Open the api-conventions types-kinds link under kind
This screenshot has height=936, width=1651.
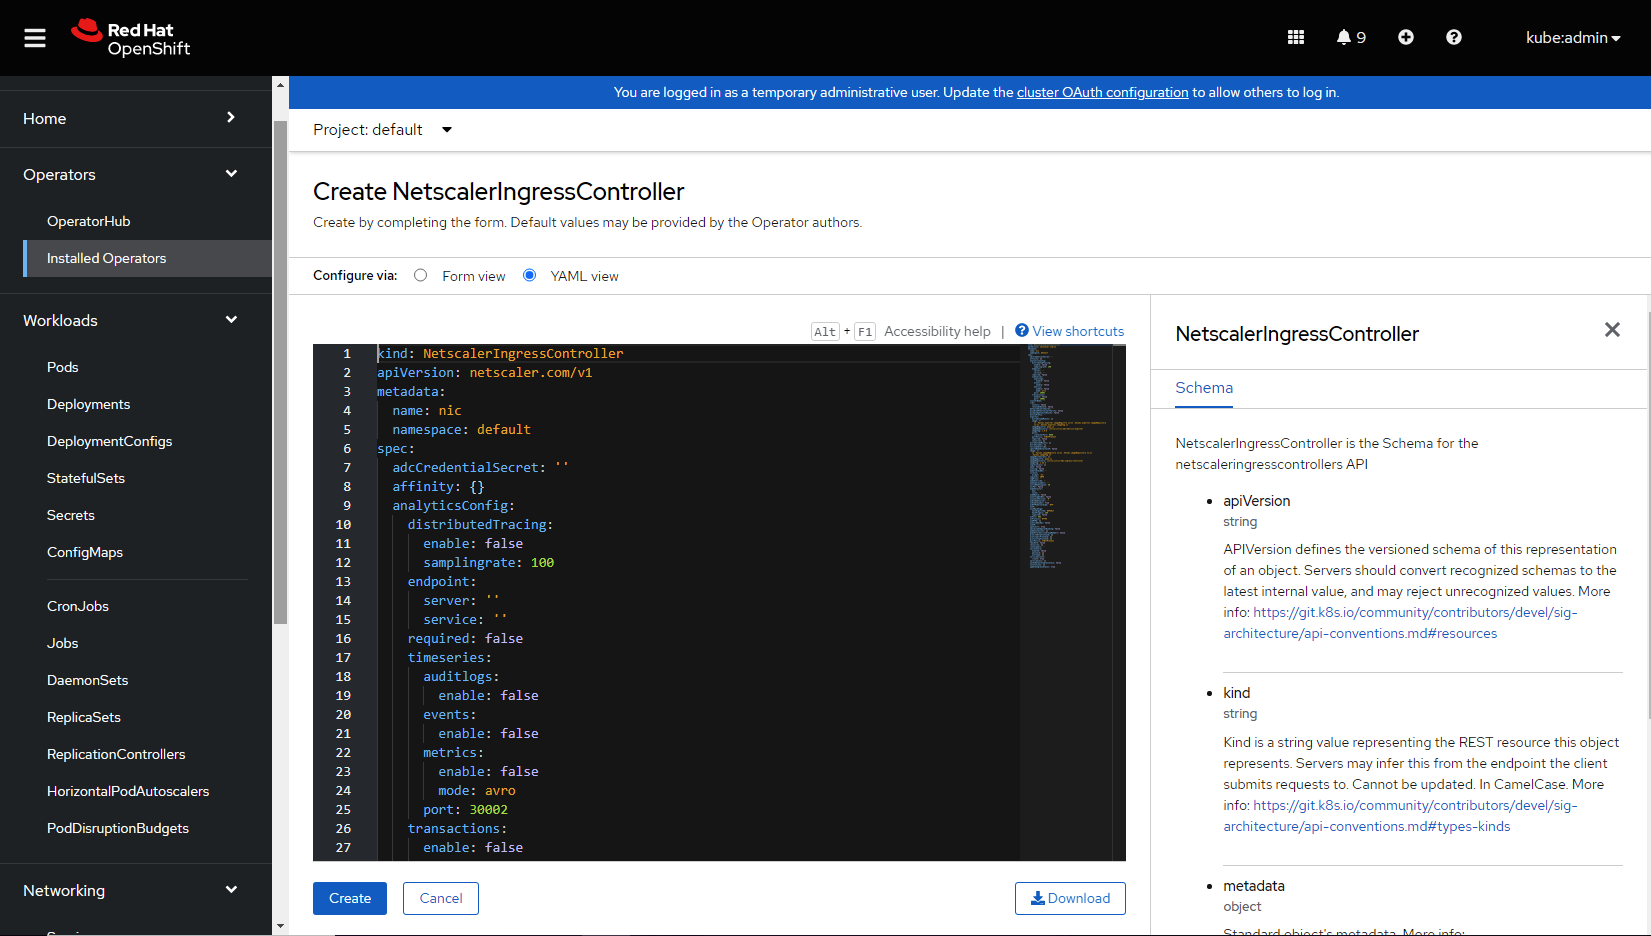coord(1400,816)
